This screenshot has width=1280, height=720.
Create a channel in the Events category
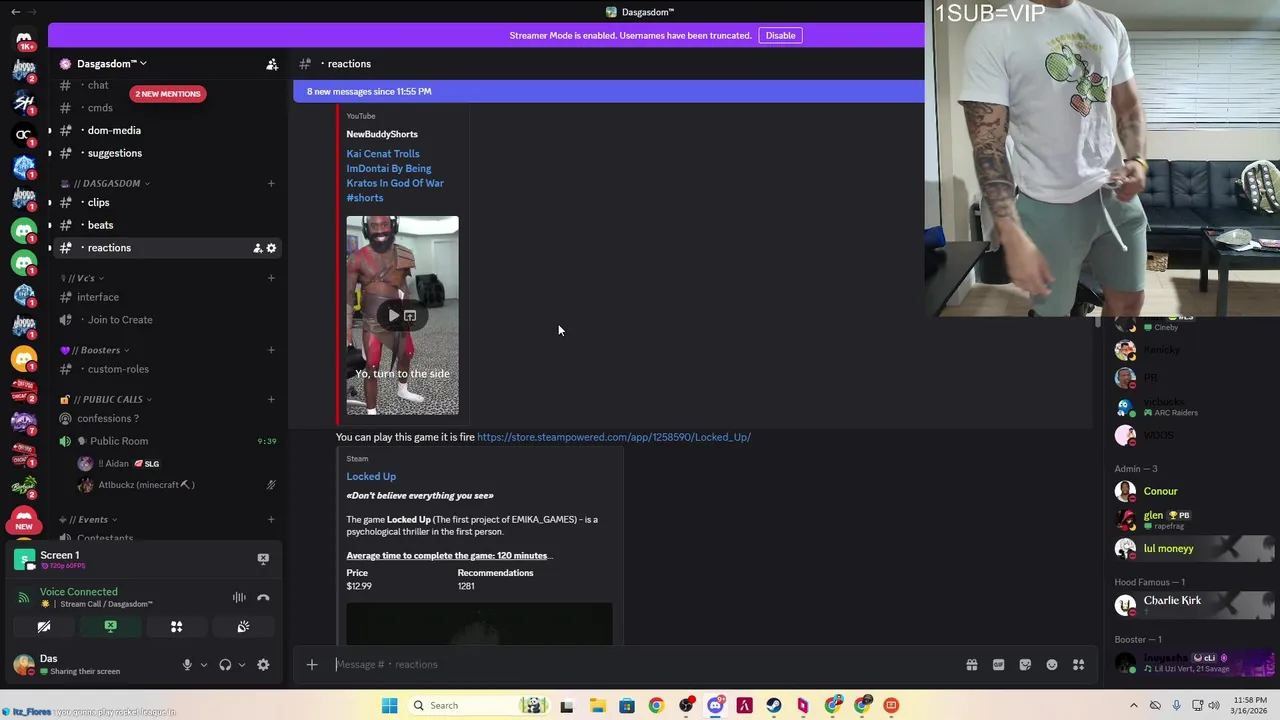point(271,520)
